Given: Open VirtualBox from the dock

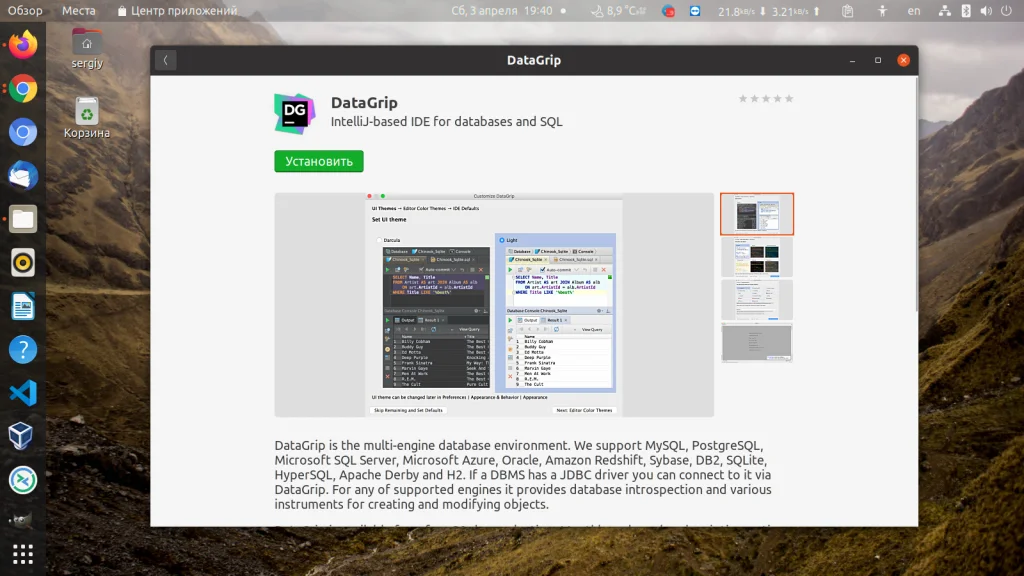Looking at the screenshot, I should [22, 434].
